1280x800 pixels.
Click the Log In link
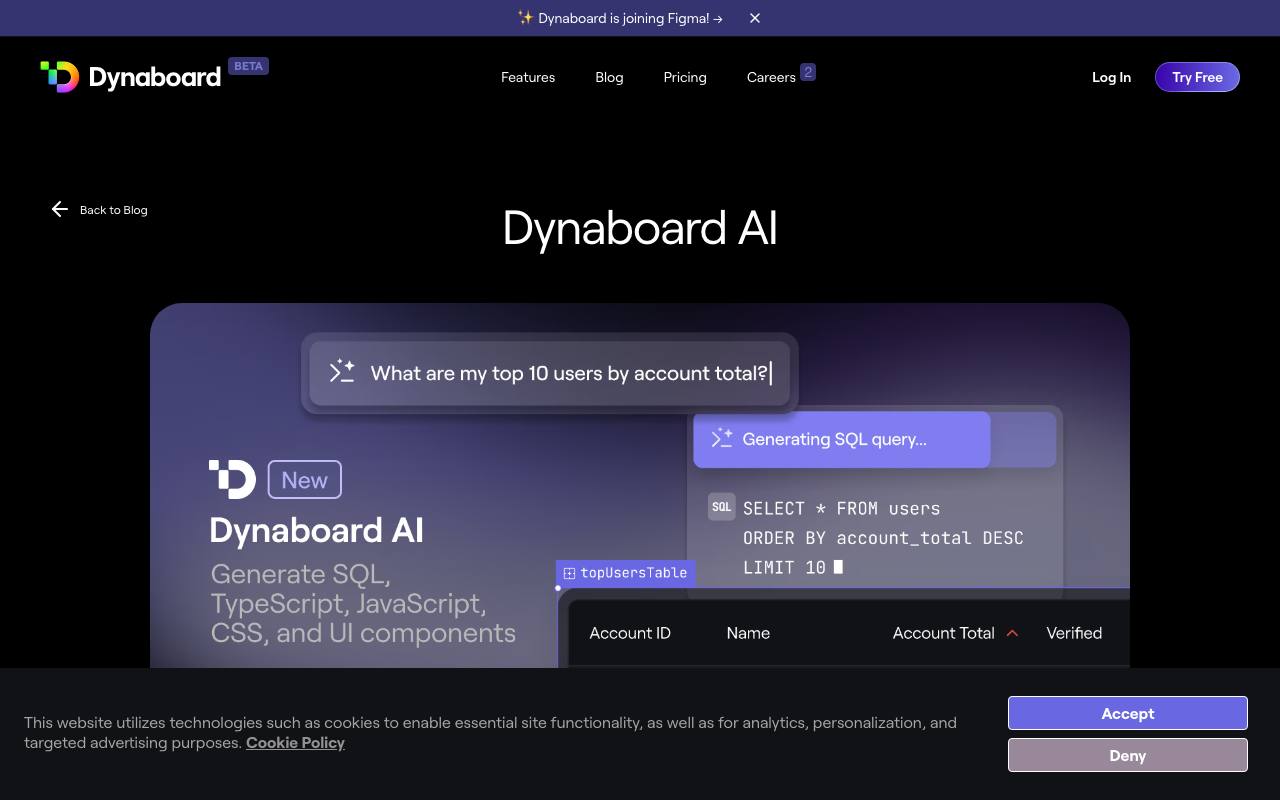[x=1111, y=77]
